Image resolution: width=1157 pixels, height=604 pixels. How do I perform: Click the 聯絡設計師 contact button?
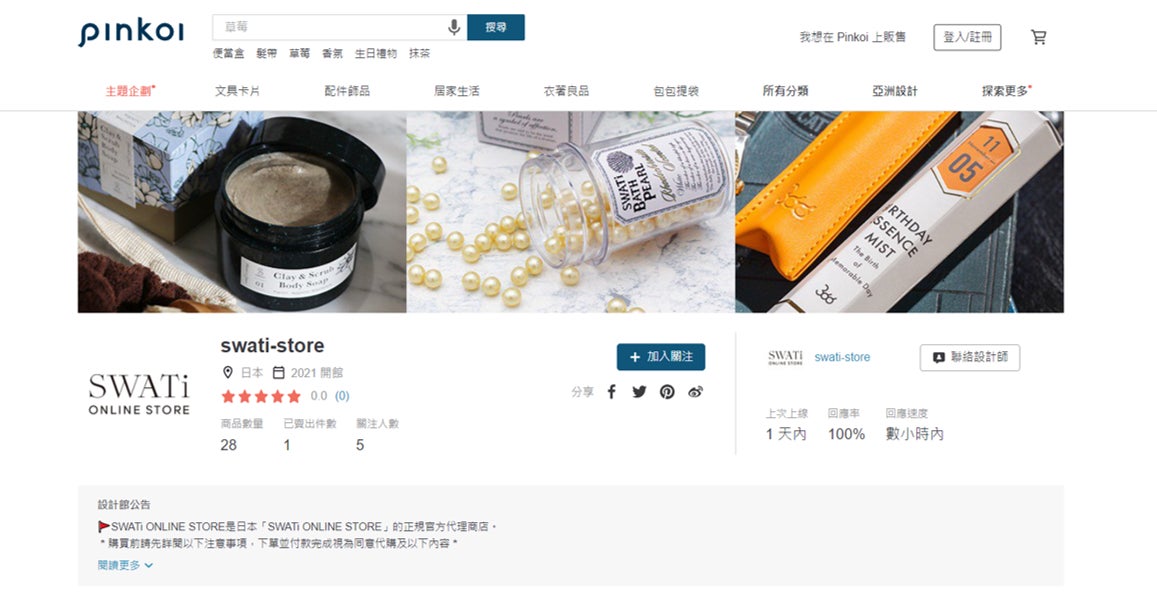click(x=970, y=357)
